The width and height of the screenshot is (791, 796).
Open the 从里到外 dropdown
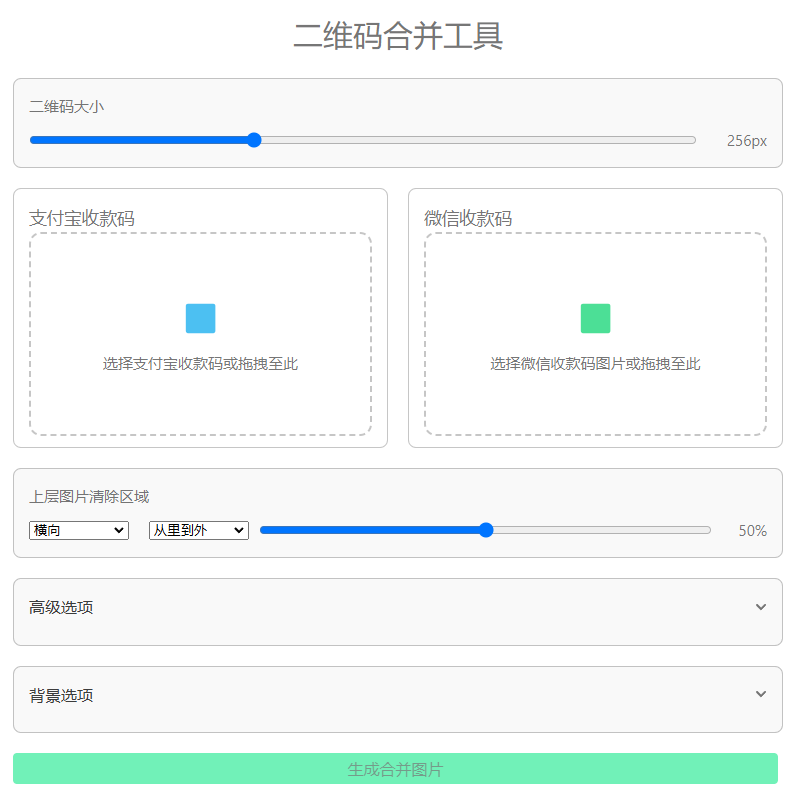(x=198, y=530)
